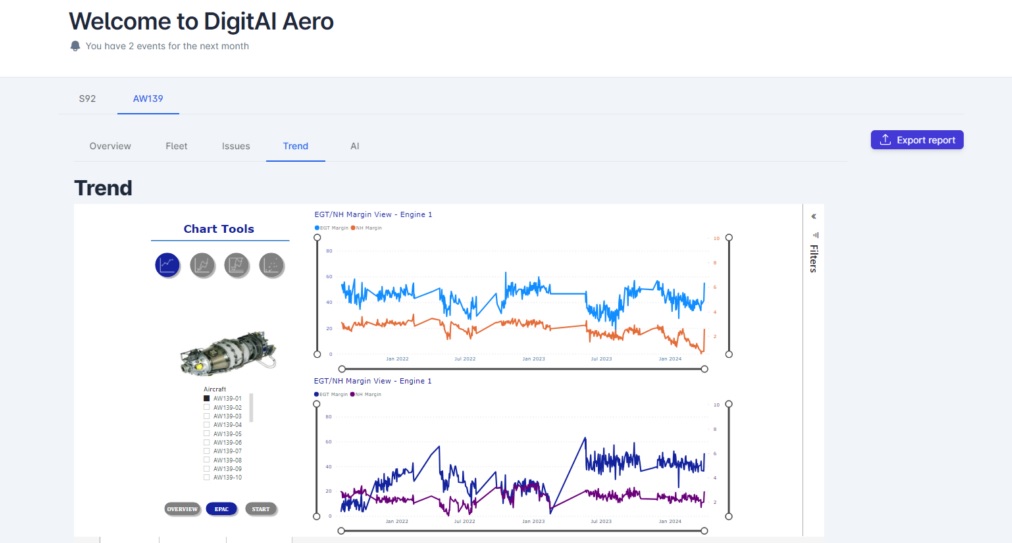Click the dark-blue EGT Margin legend in the bottom chart
The height and width of the screenshot is (543, 1012).
(331, 394)
